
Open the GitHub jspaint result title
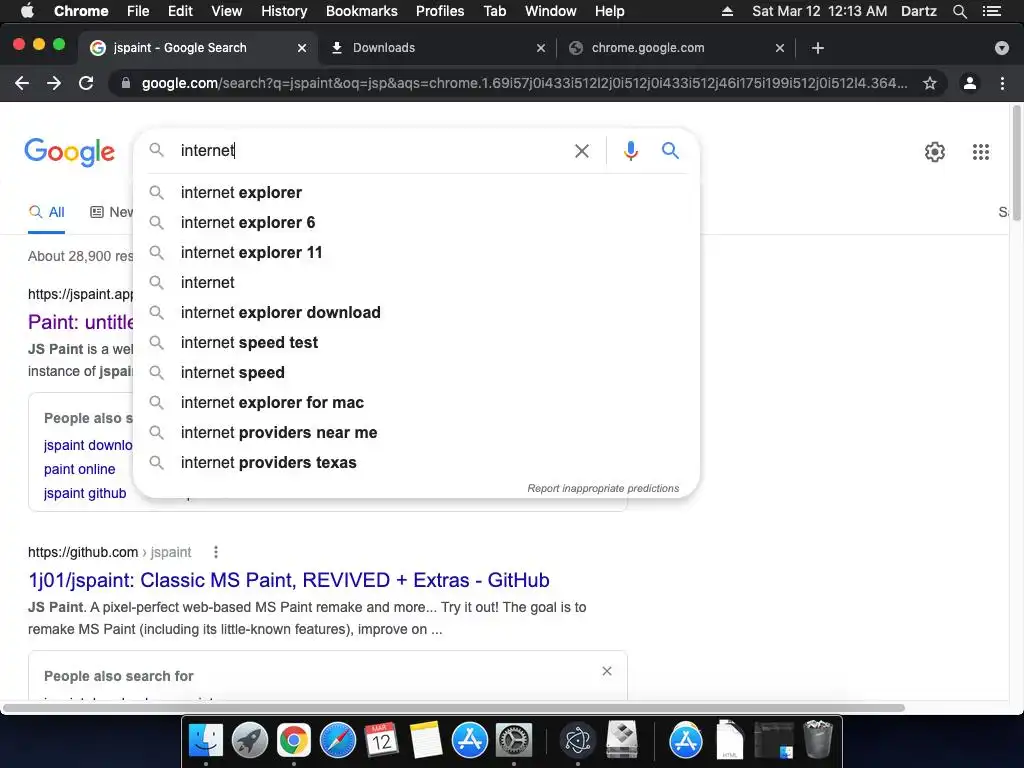coord(289,580)
